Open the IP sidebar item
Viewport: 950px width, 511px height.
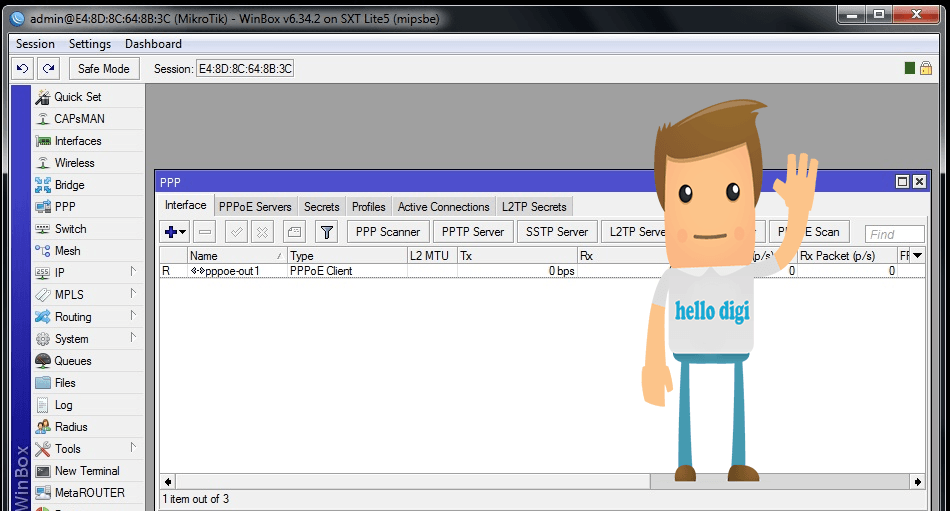[x=88, y=273]
